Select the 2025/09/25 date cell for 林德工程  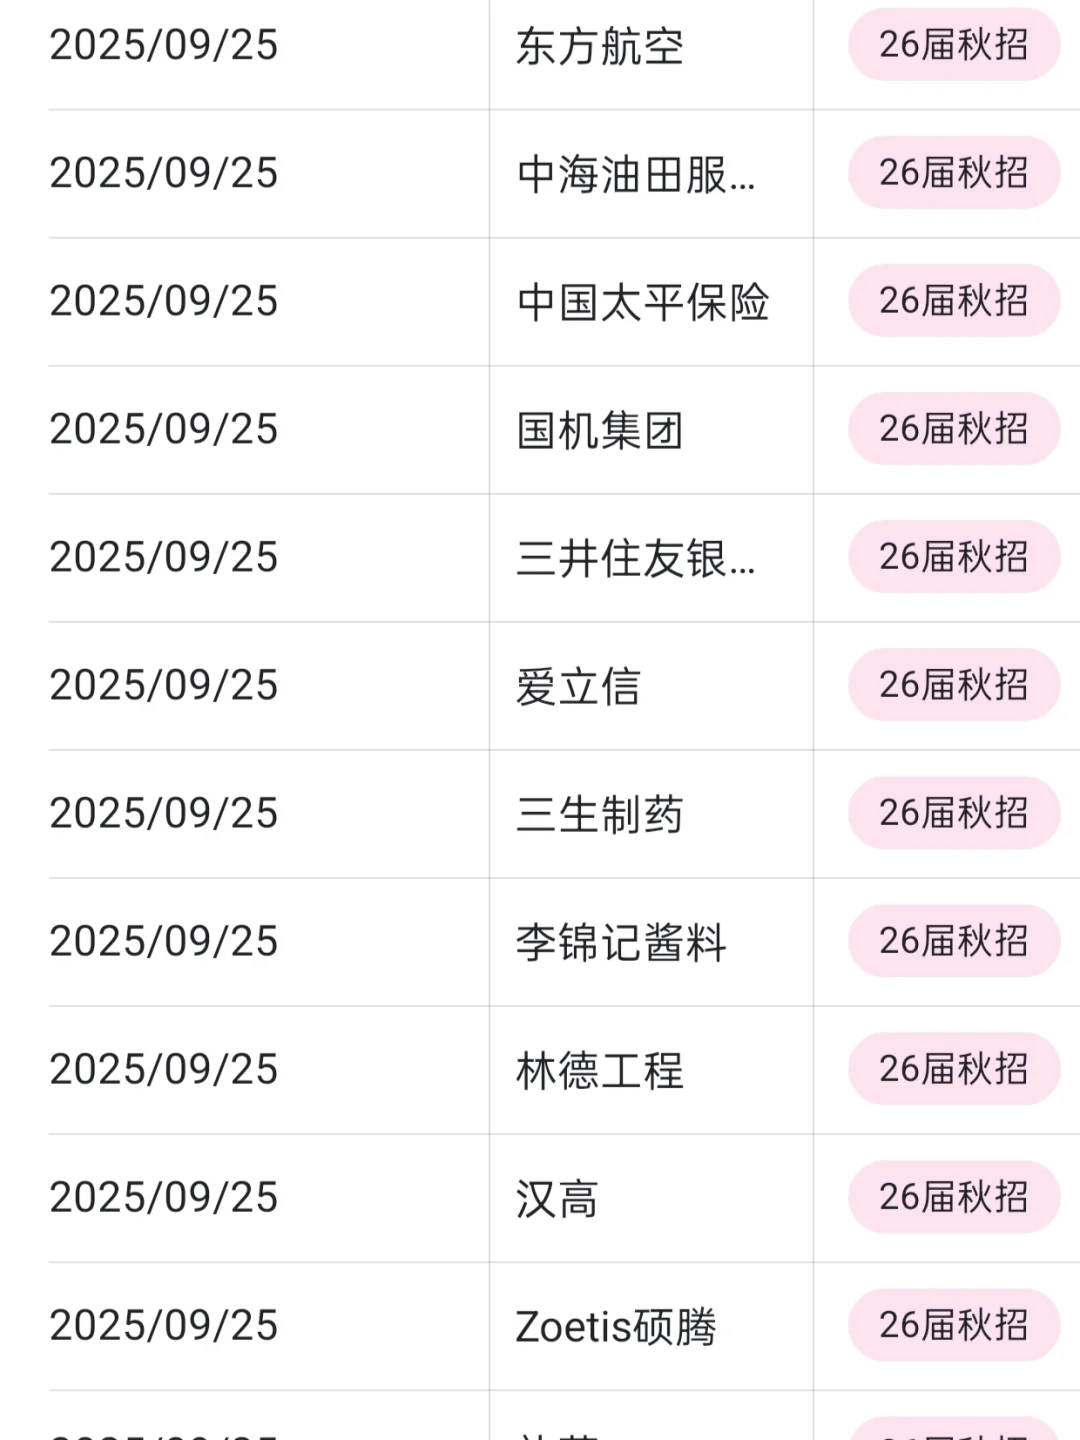coord(164,1069)
